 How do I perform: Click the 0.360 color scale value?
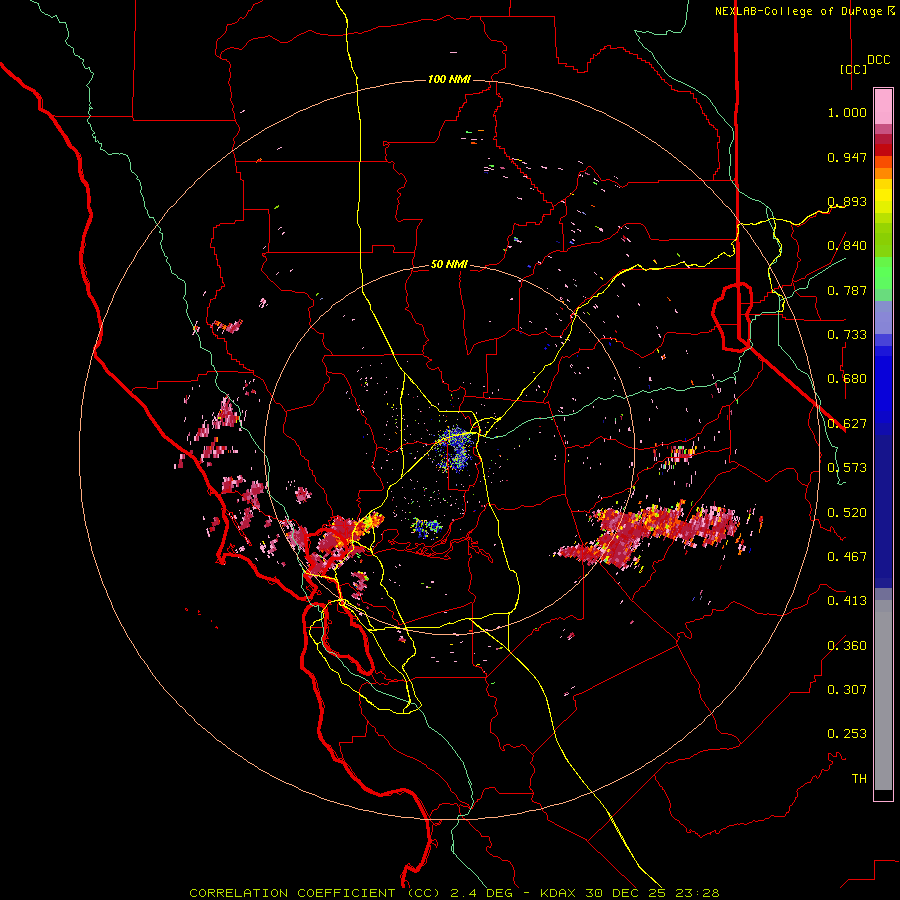pyautogui.click(x=847, y=646)
